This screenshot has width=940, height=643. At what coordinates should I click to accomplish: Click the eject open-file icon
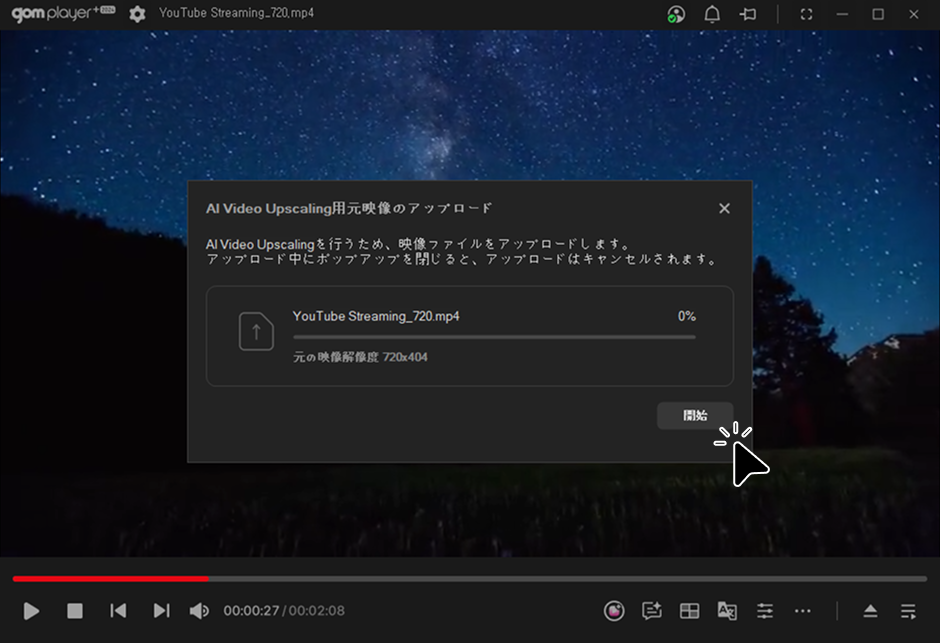(870, 610)
